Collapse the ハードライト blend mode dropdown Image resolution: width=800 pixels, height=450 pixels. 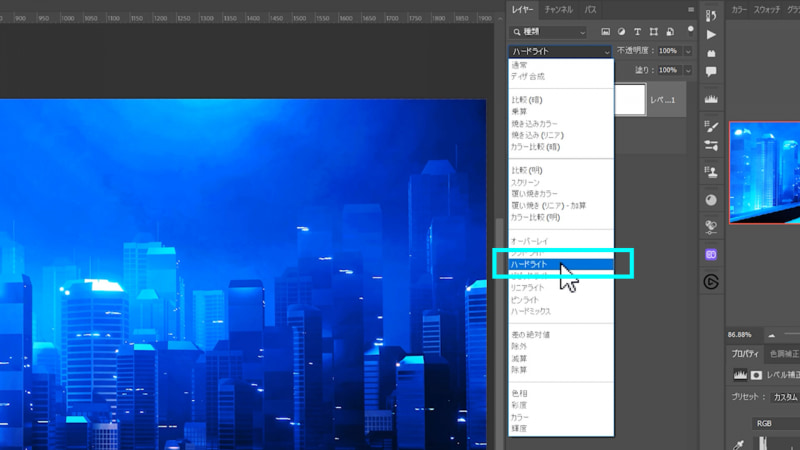coord(559,51)
